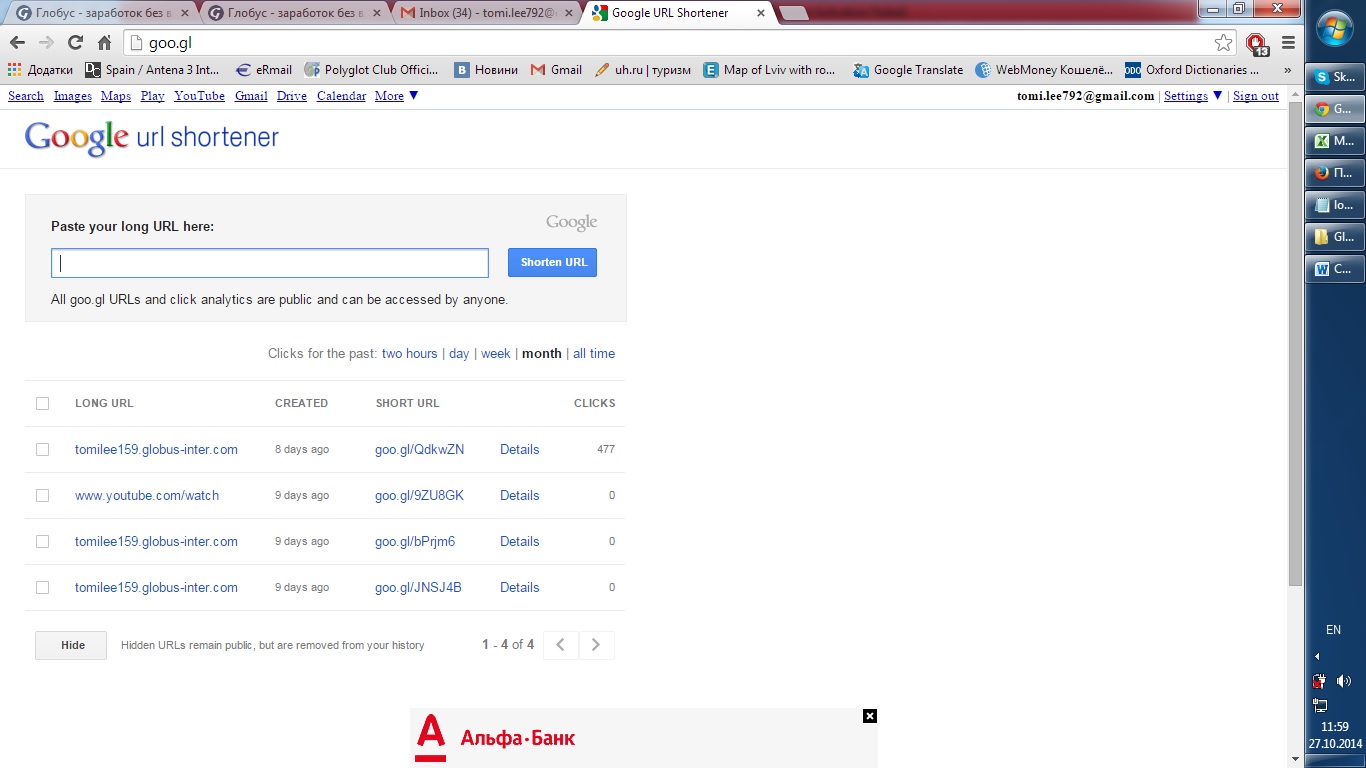Image resolution: width=1366 pixels, height=768 pixels.
Task: Open the red Adblock extension icon
Action: (1257, 43)
